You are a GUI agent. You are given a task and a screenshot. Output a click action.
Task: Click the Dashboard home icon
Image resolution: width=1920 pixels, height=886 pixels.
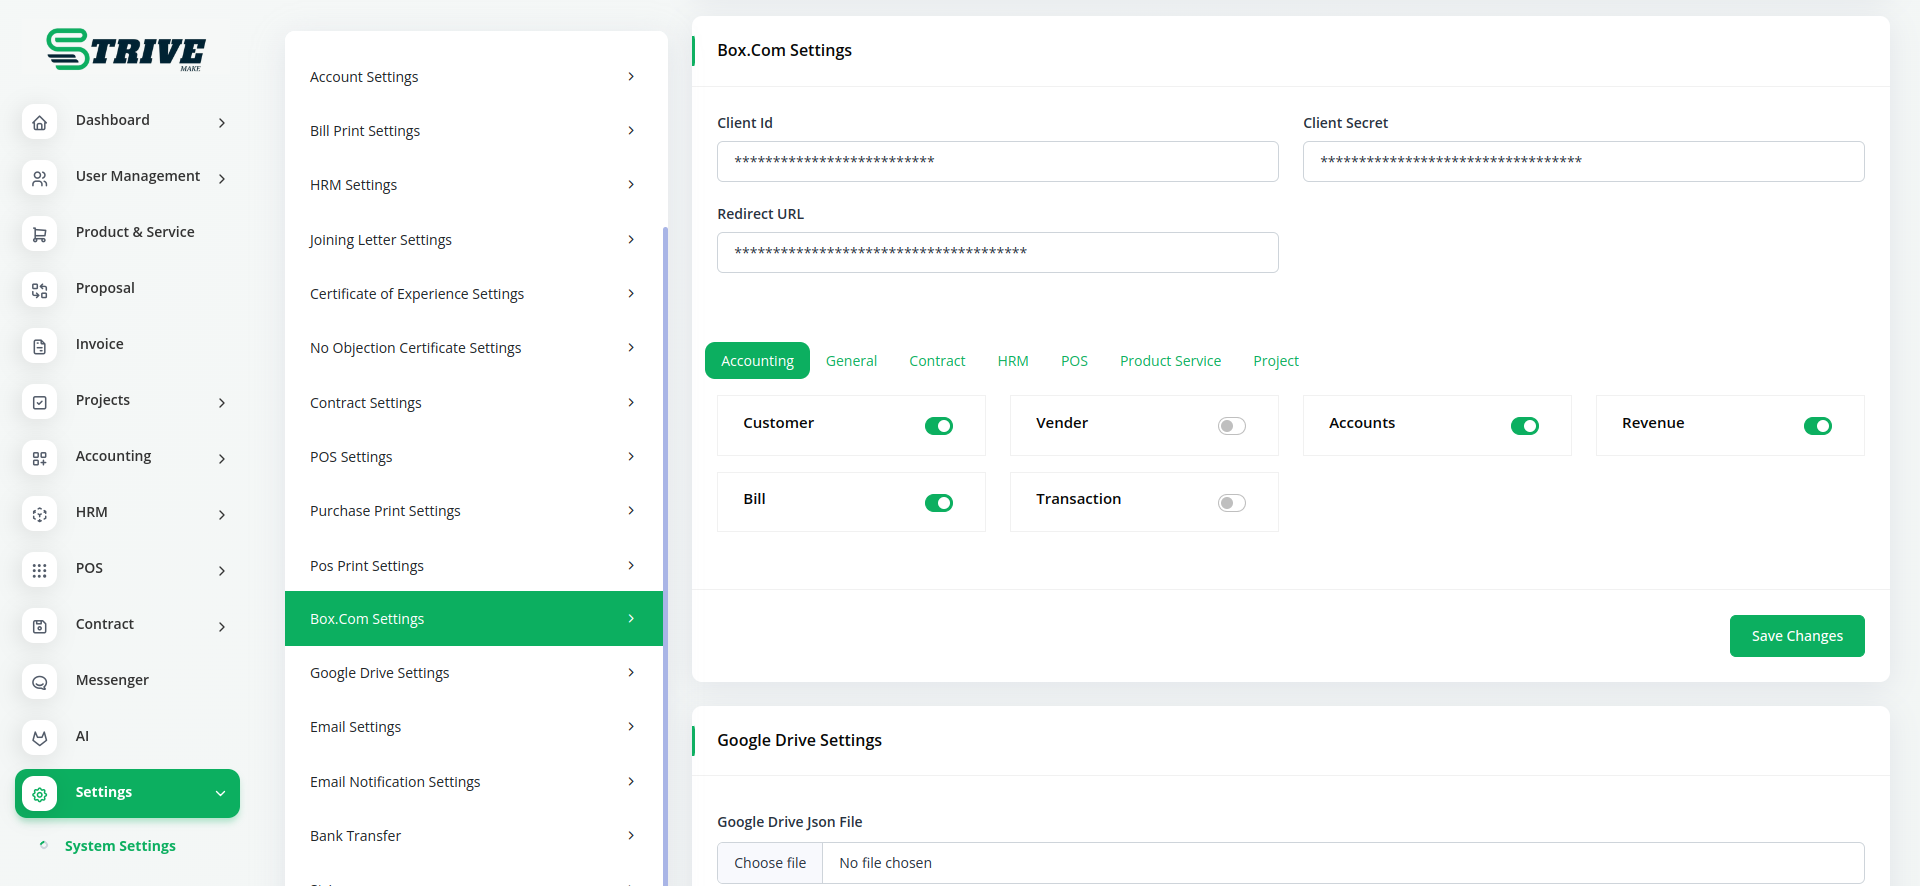[x=39, y=122]
